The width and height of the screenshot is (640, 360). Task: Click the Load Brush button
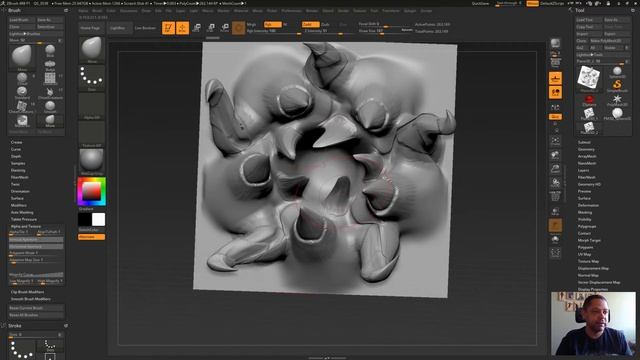pos(22,20)
